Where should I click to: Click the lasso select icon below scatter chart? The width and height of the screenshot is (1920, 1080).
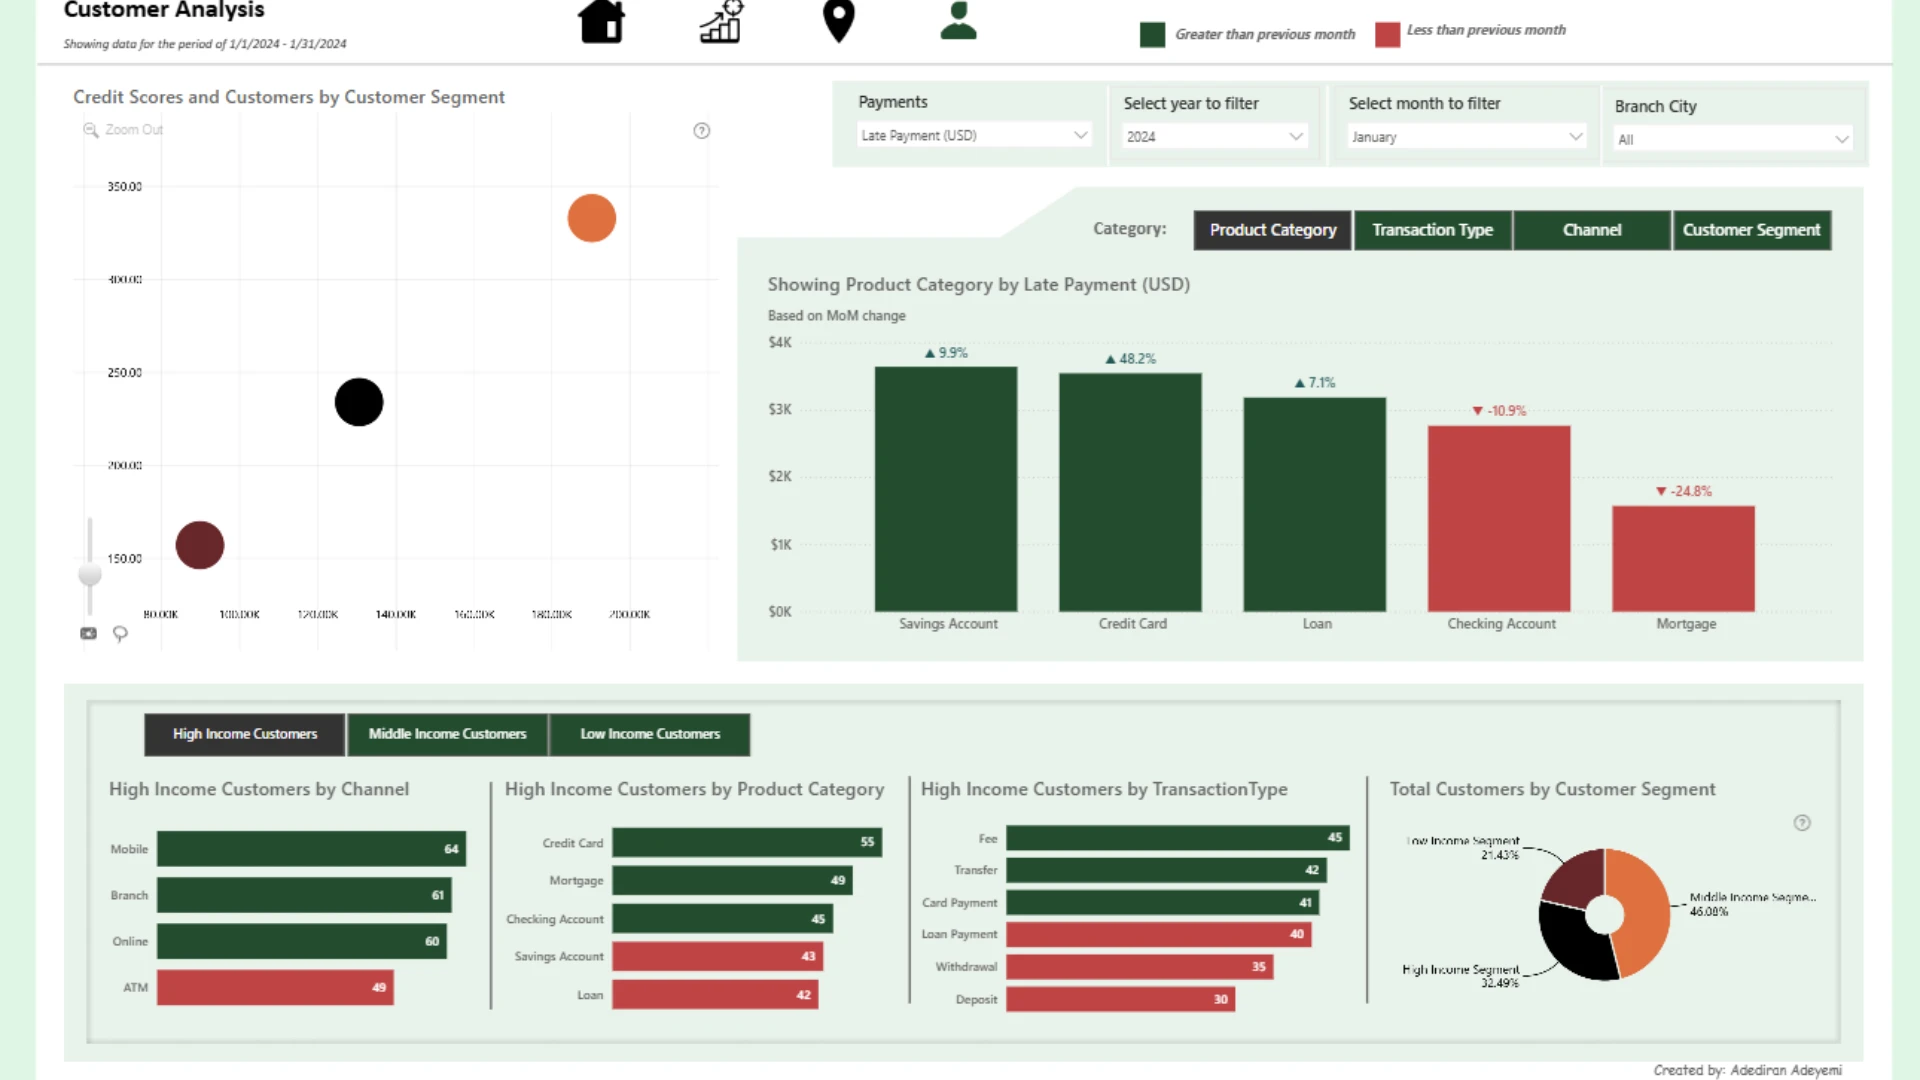pyautogui.click(x=120, y=634)
